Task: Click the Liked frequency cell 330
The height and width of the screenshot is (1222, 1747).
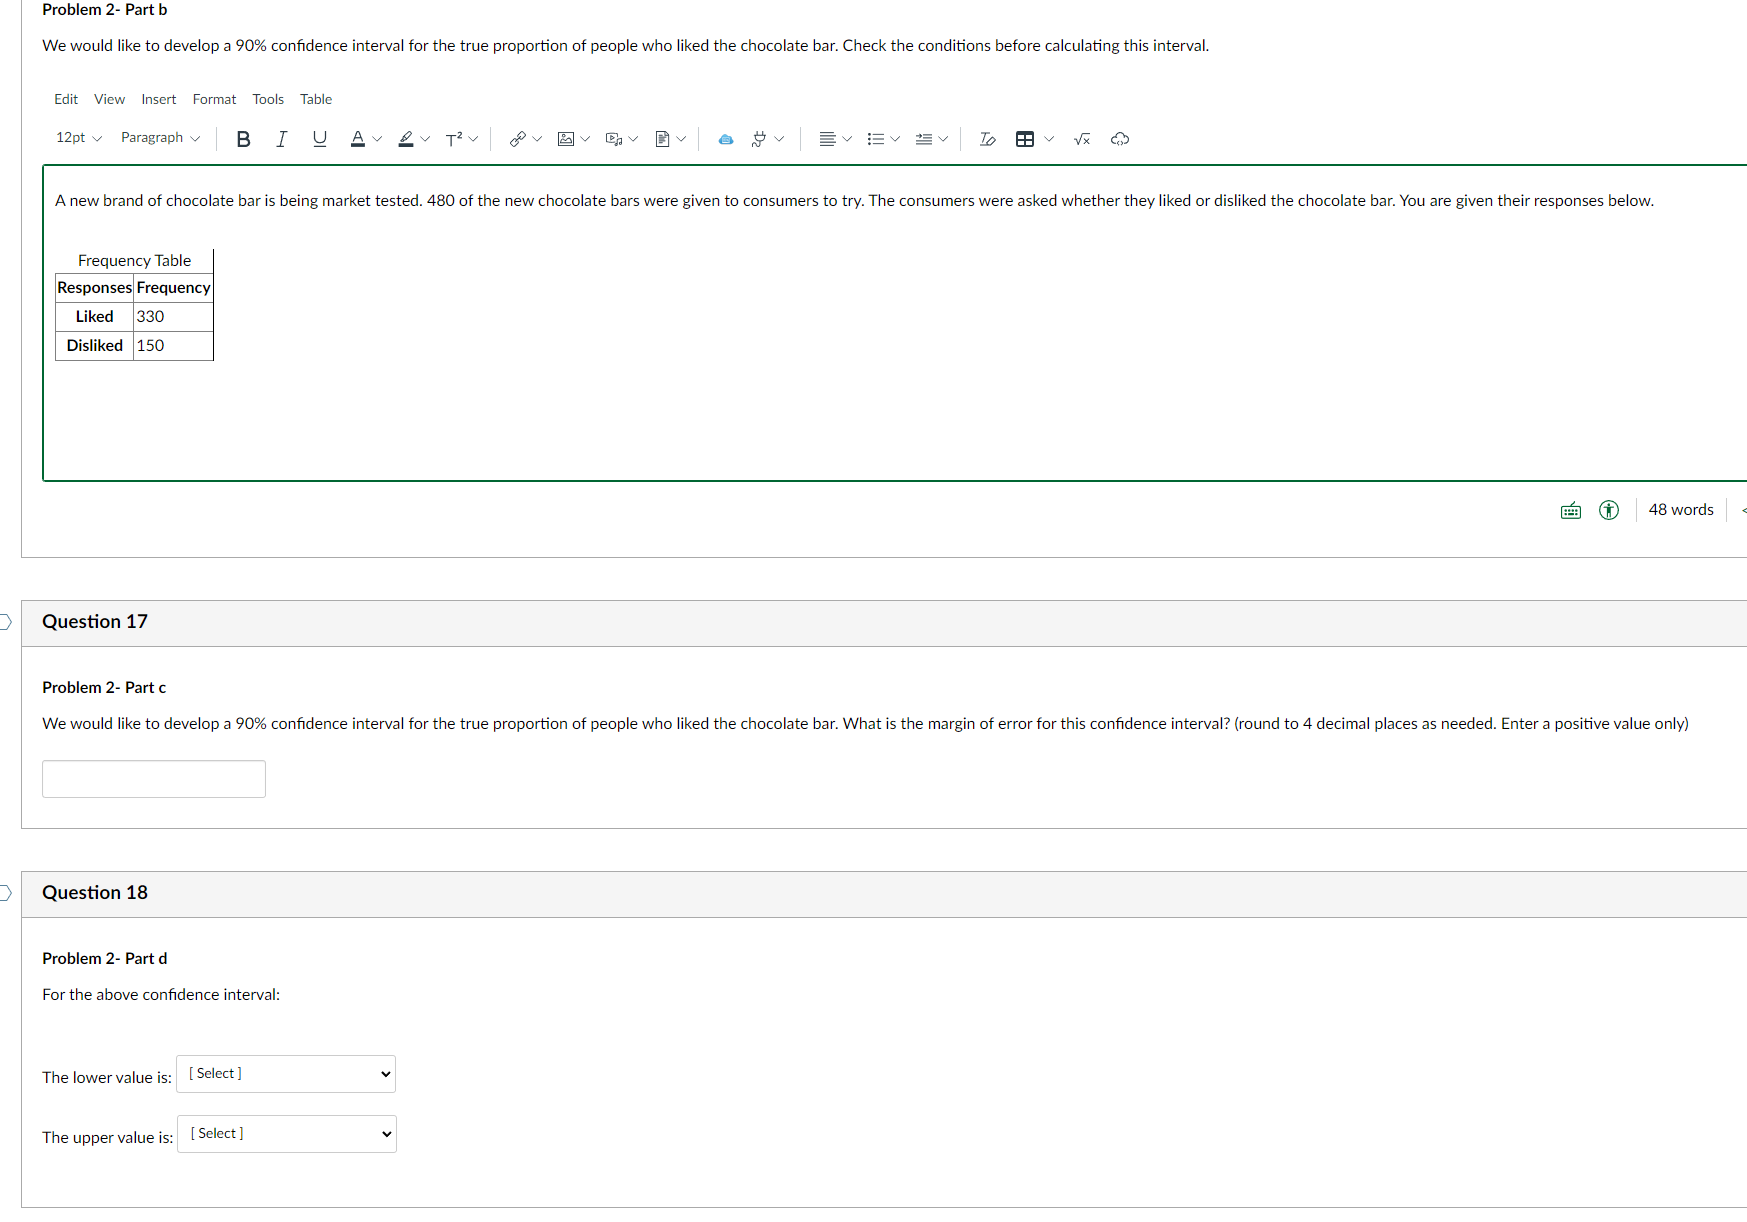Action: (x=173, y=317)
